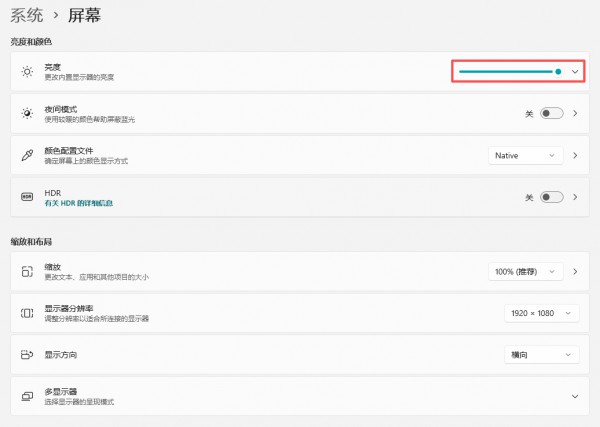
Task: Click the 显示方向 row label
Action: [60, 355]
